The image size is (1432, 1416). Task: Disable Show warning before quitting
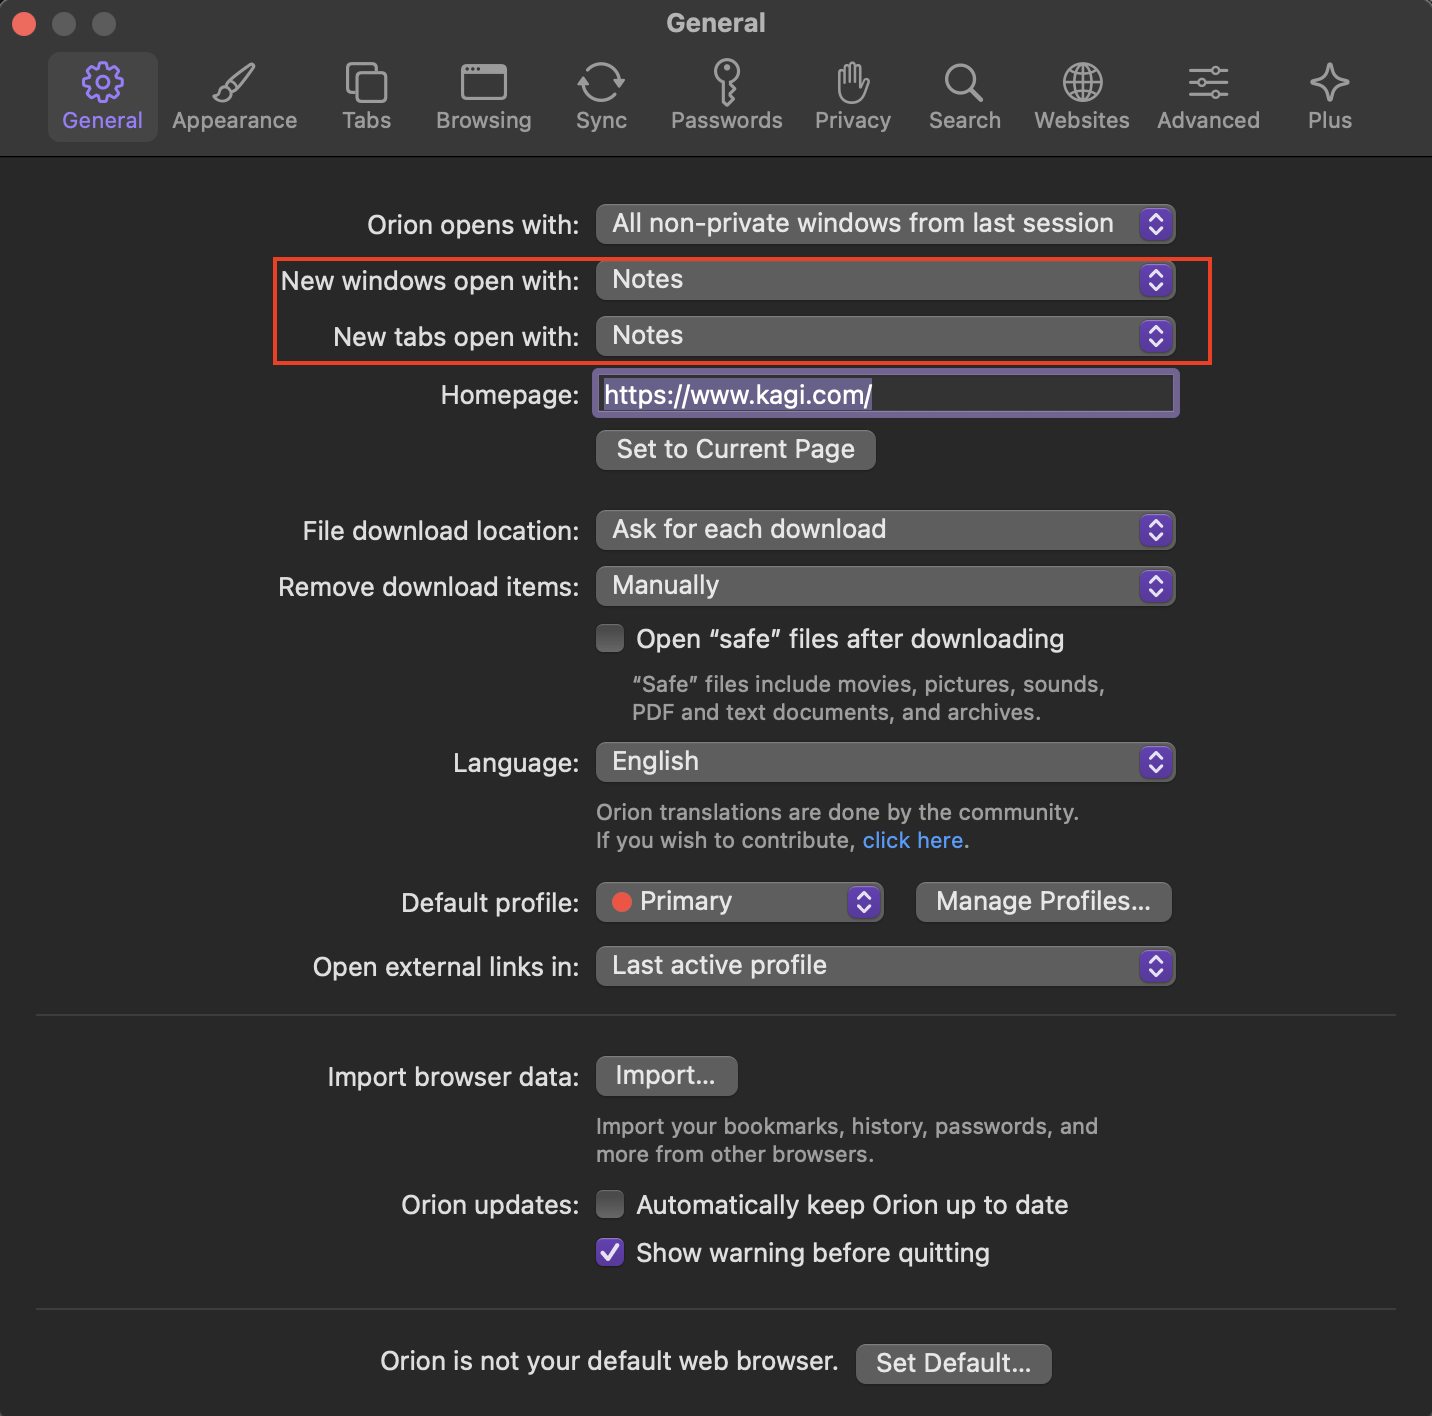(610, 1252)
